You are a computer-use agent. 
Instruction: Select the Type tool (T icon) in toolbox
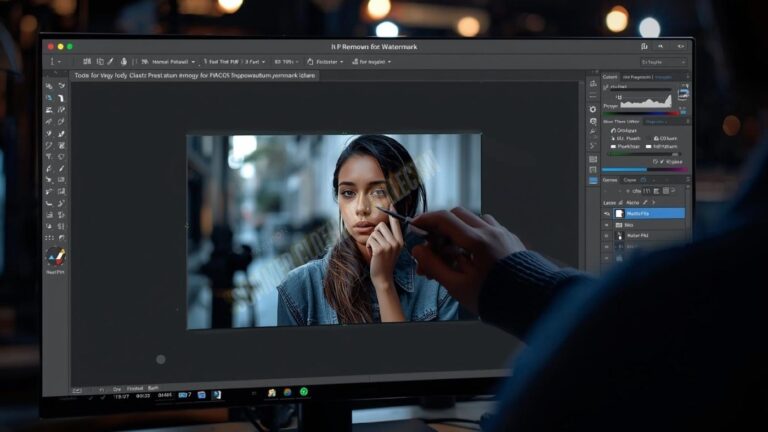(49, 157)
